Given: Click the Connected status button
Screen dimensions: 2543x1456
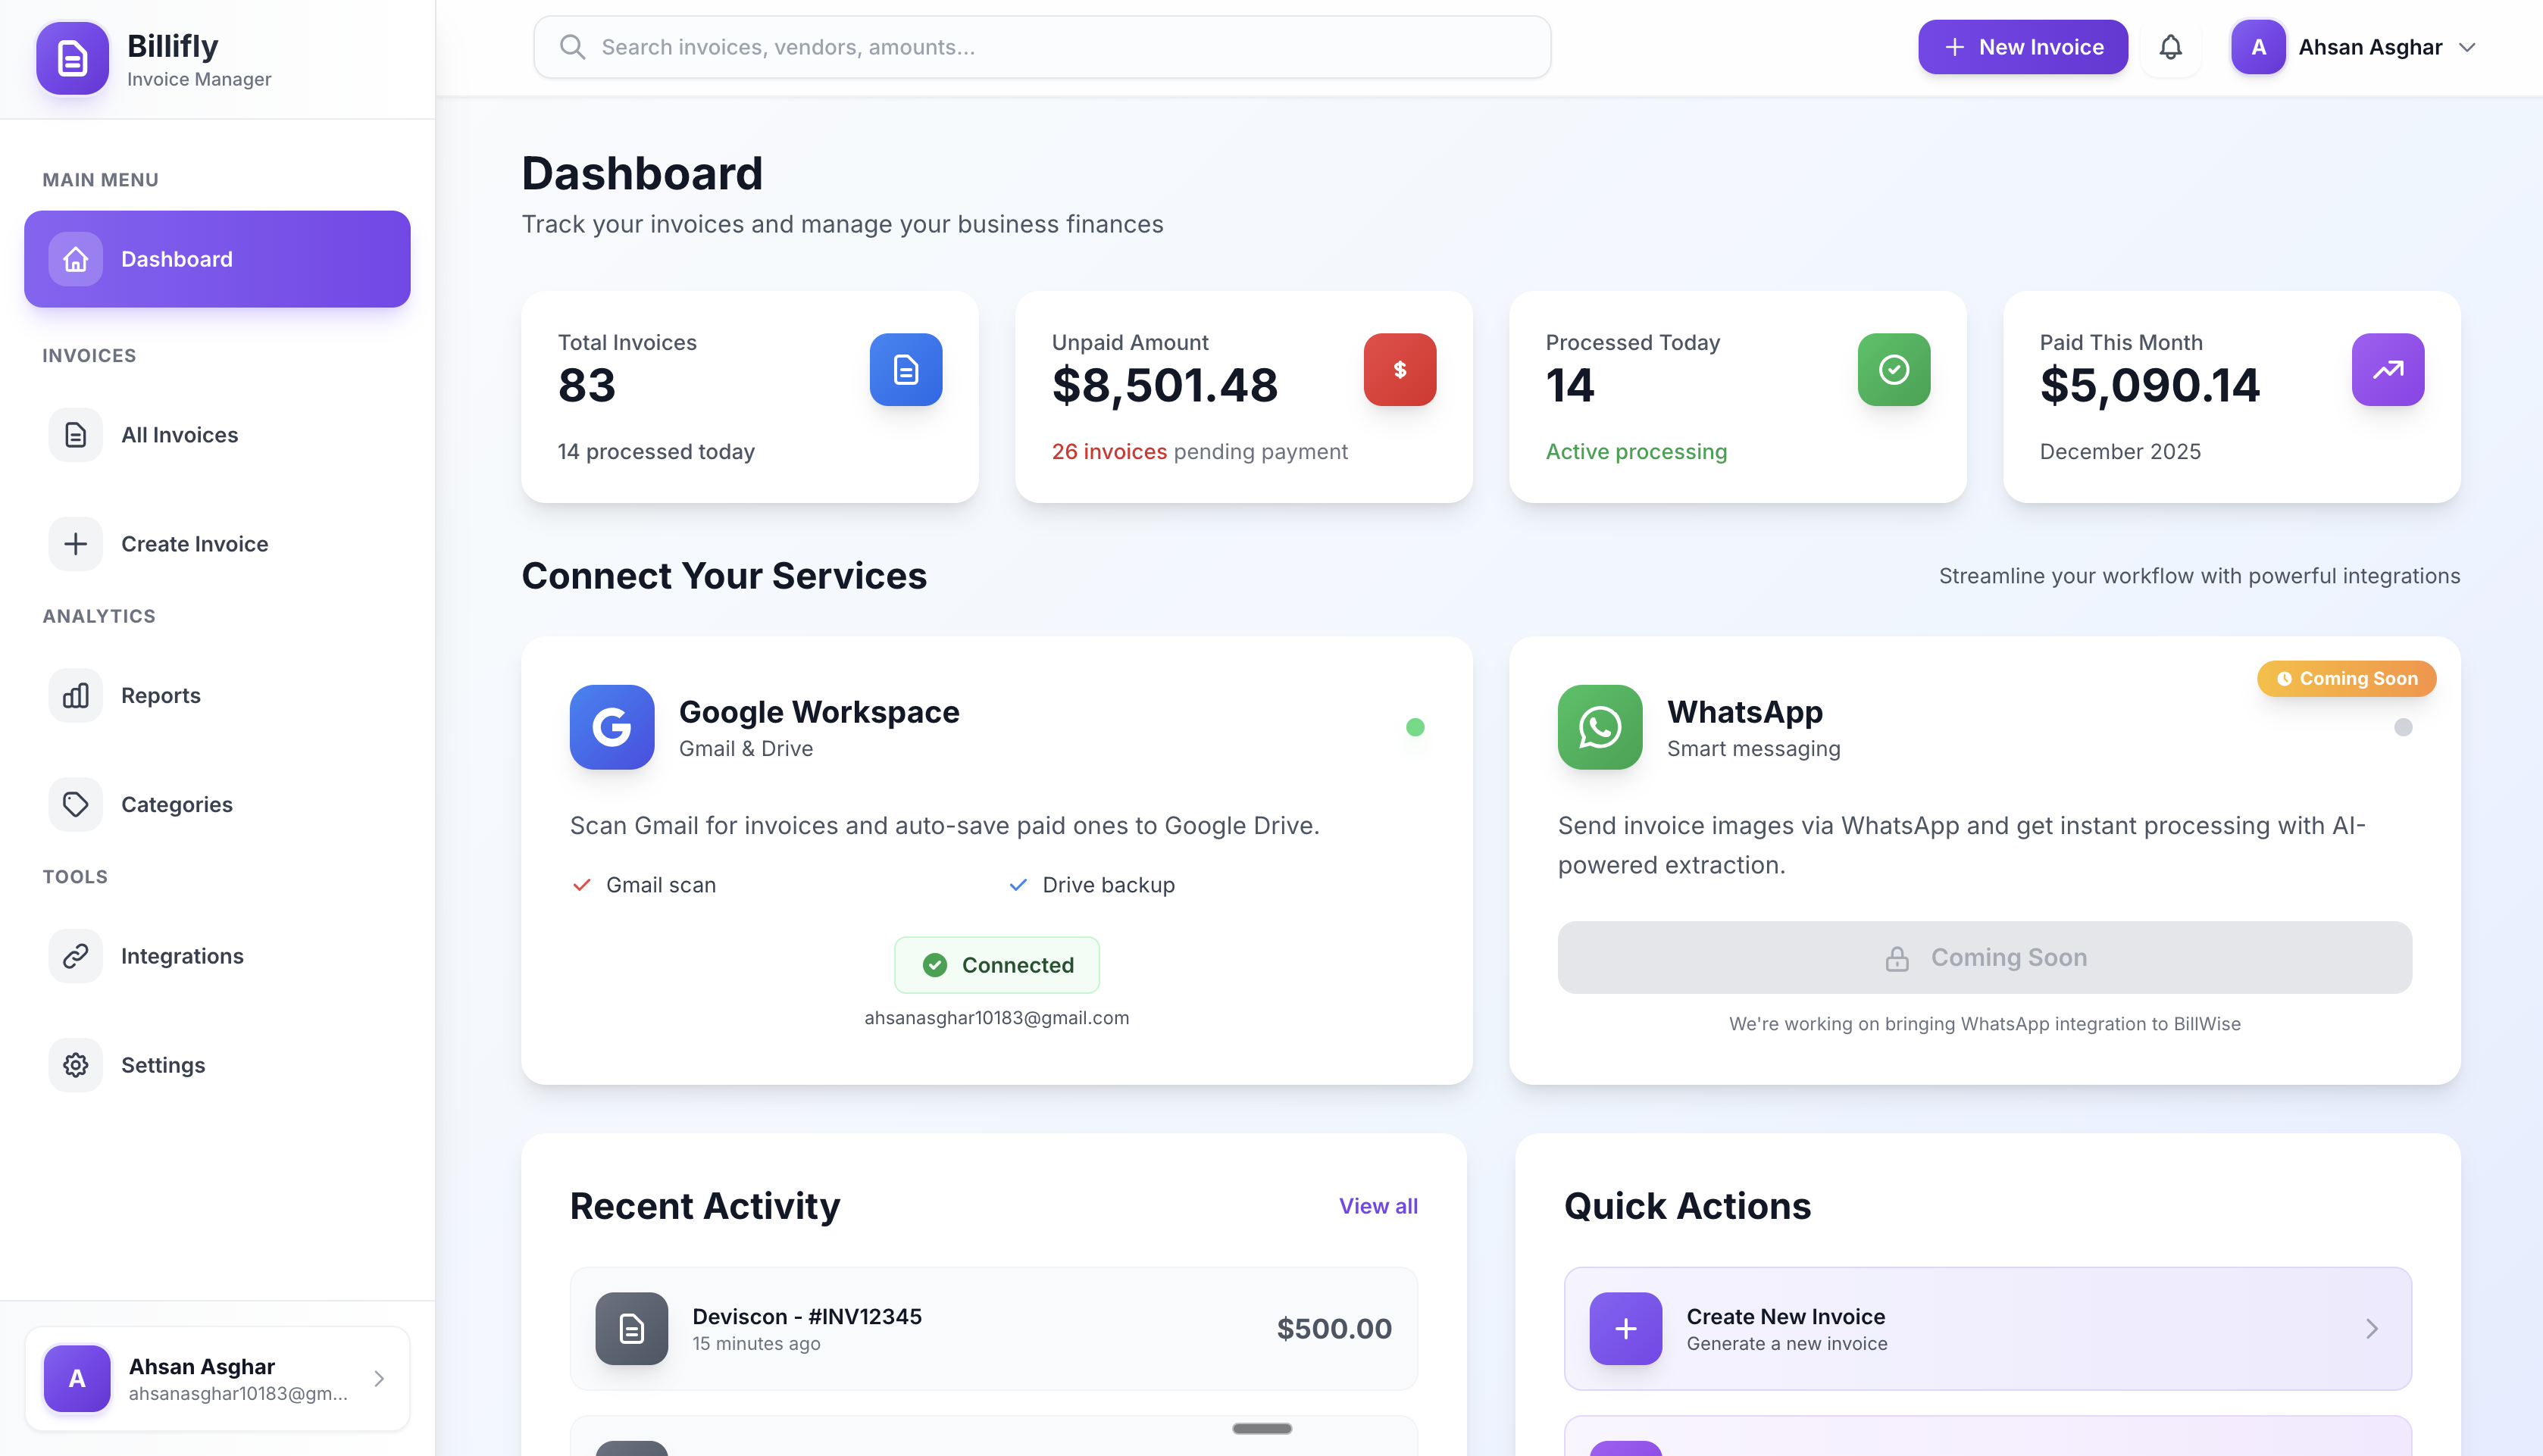Looking at the screenshot, I should (x=996, y=965).
